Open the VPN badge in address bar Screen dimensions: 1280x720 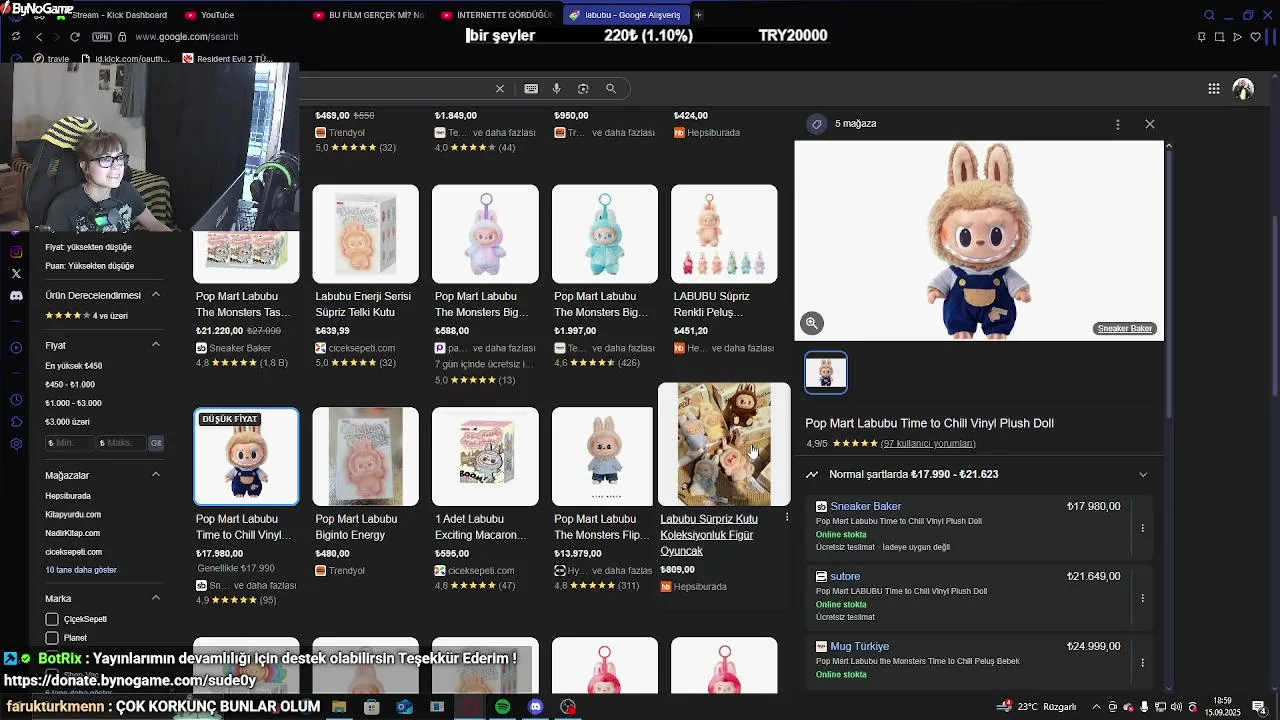101,37
